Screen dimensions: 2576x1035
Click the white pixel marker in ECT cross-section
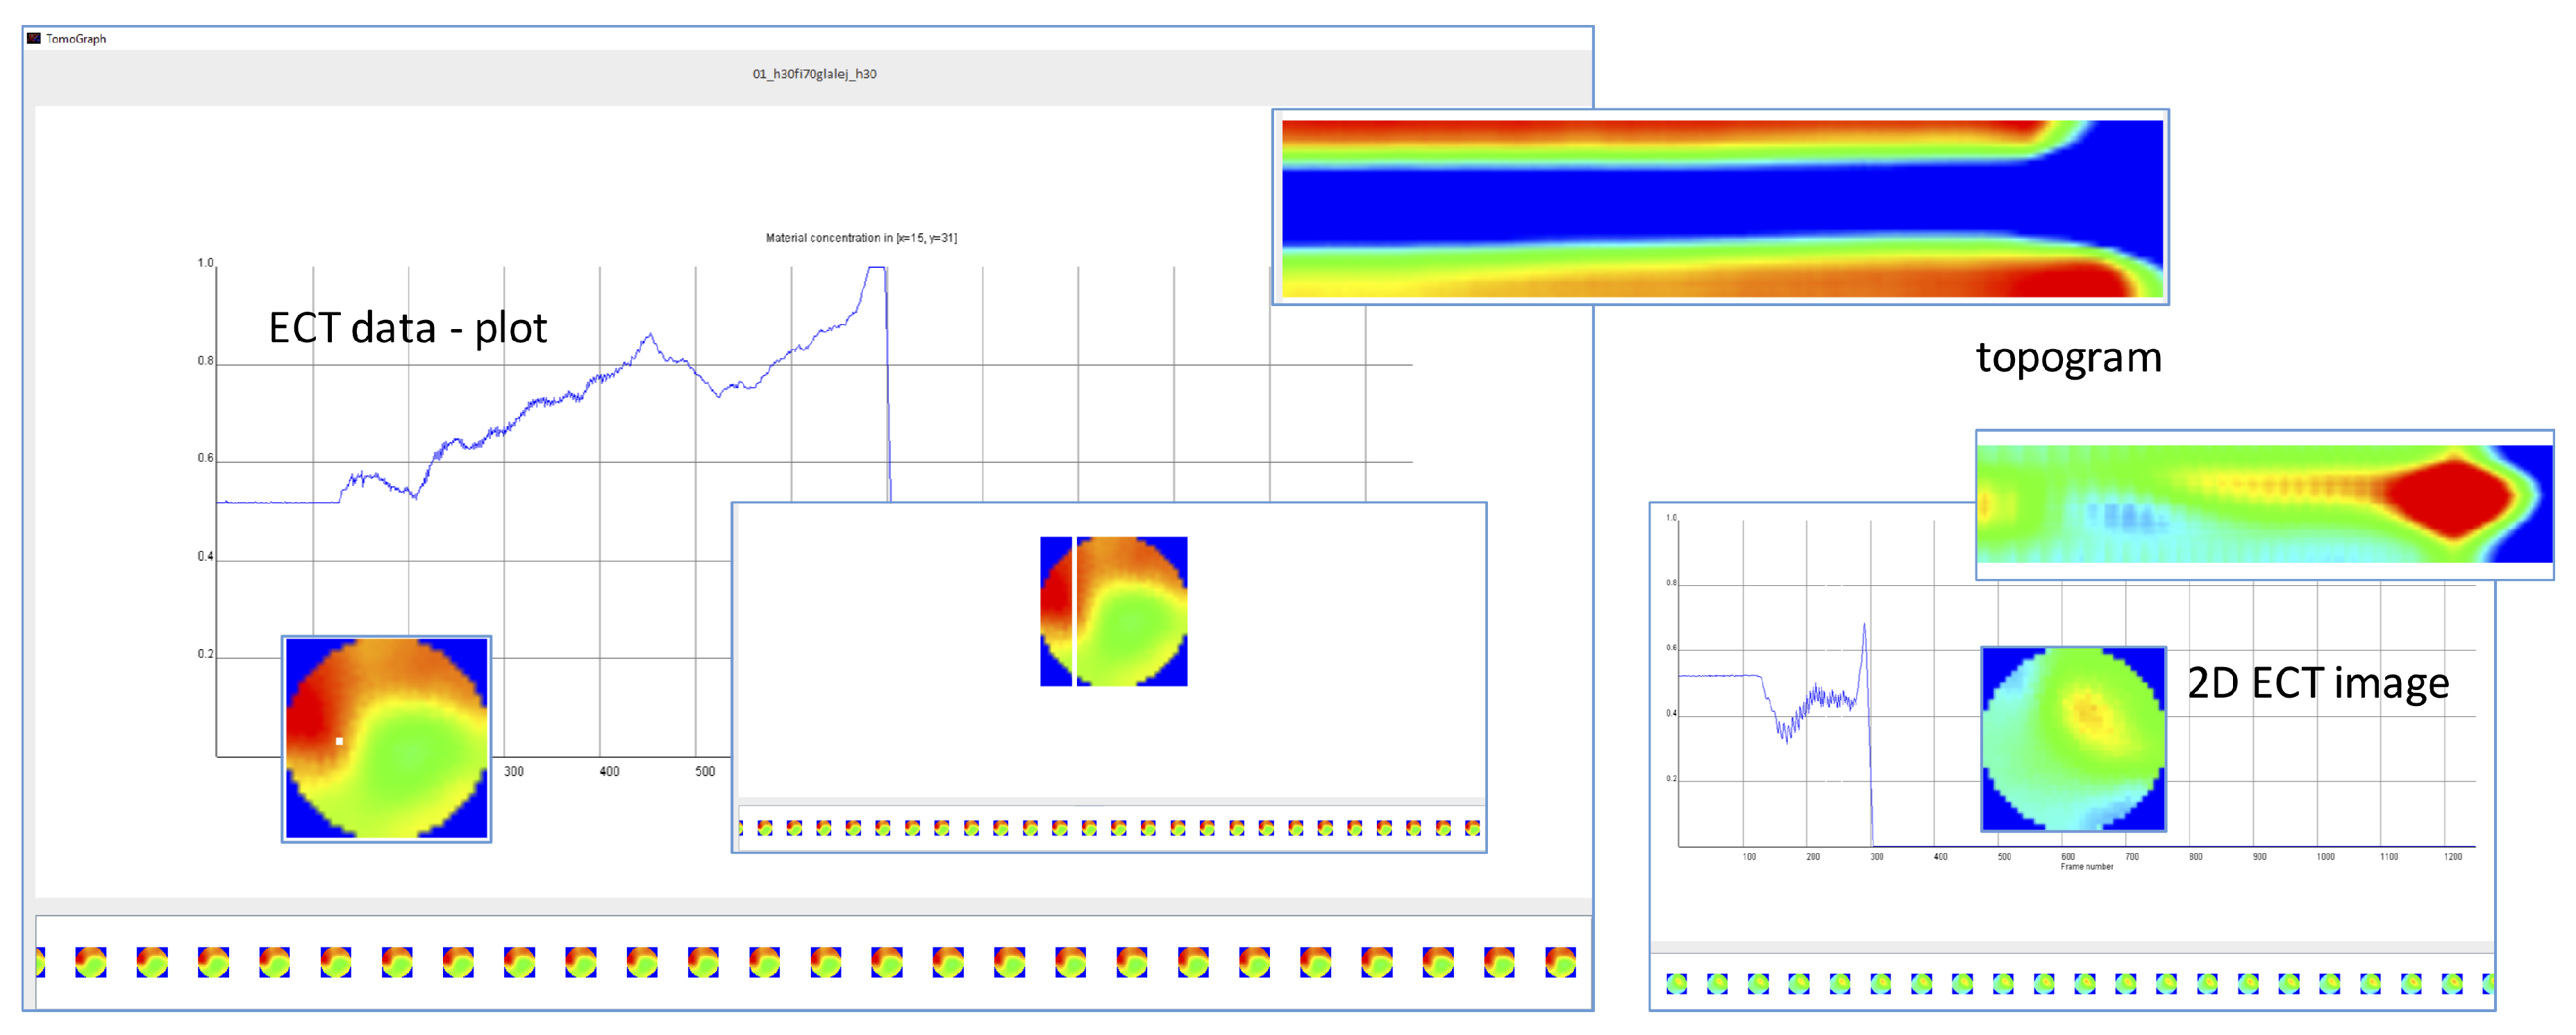pos(339,741)
